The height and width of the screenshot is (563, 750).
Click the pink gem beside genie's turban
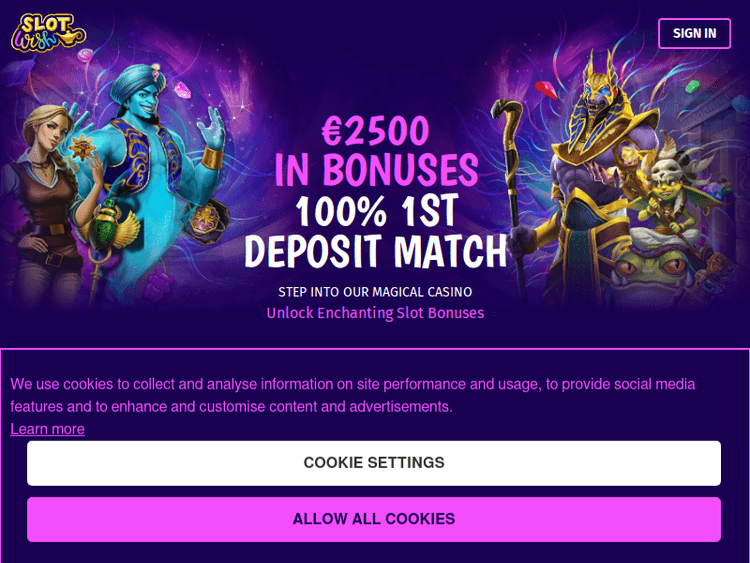coord(182,90)
